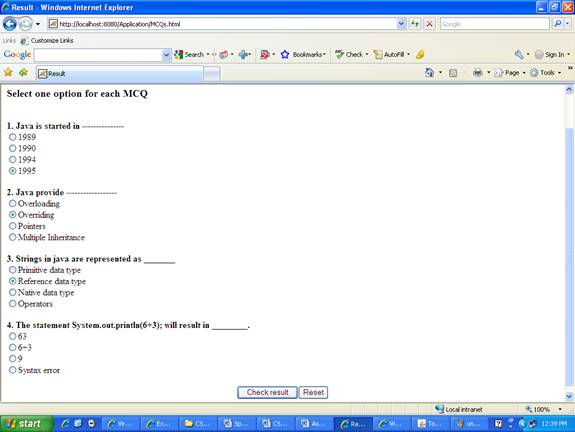
Task: Click the scrollbar up arrow
Action: [569, 89]
